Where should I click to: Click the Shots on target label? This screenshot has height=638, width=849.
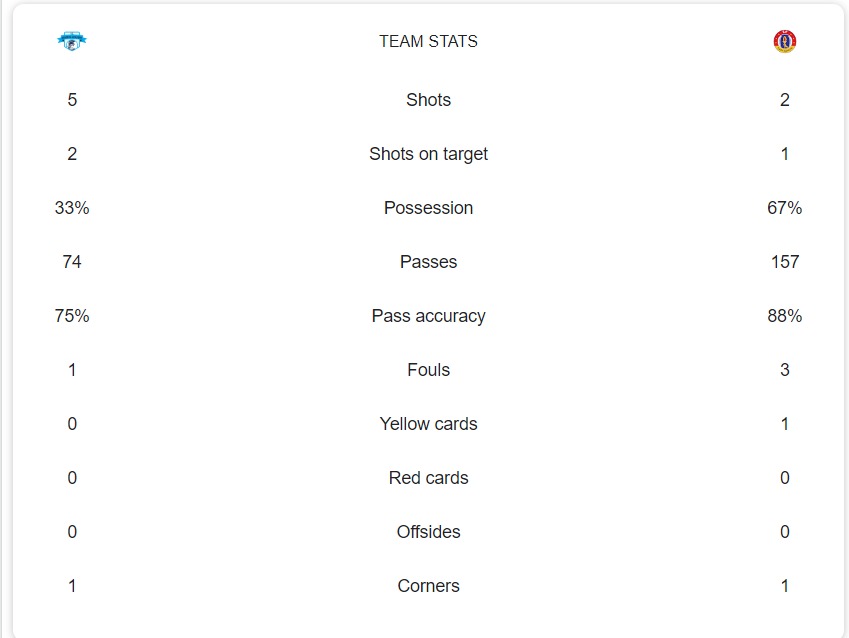pyautogui.click(x=428, y=154)
